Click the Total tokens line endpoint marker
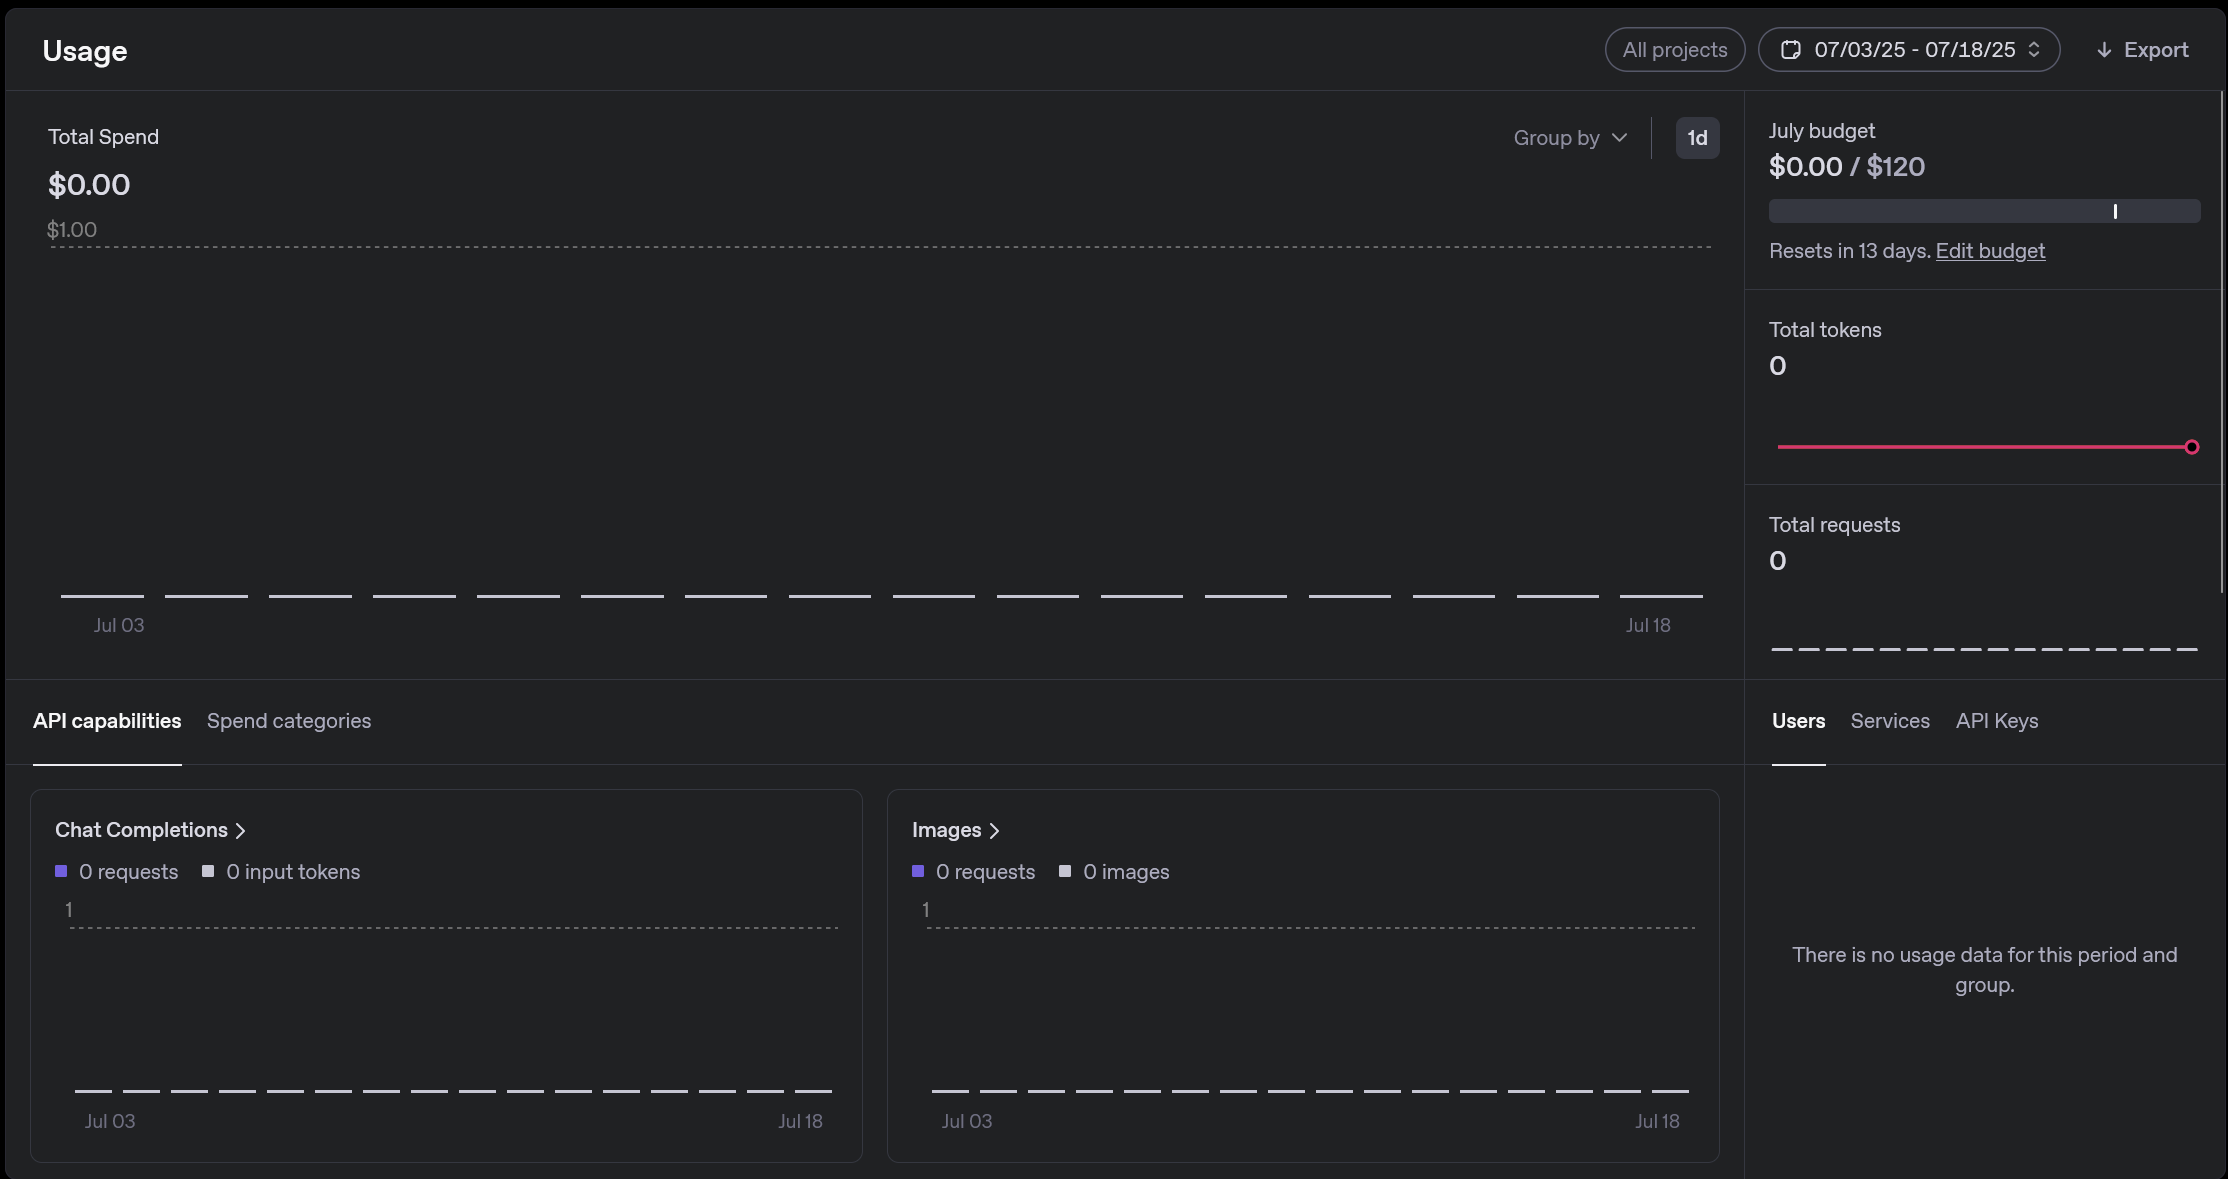Viewport: 2228px width, 1179px height. click(2192, 447)
